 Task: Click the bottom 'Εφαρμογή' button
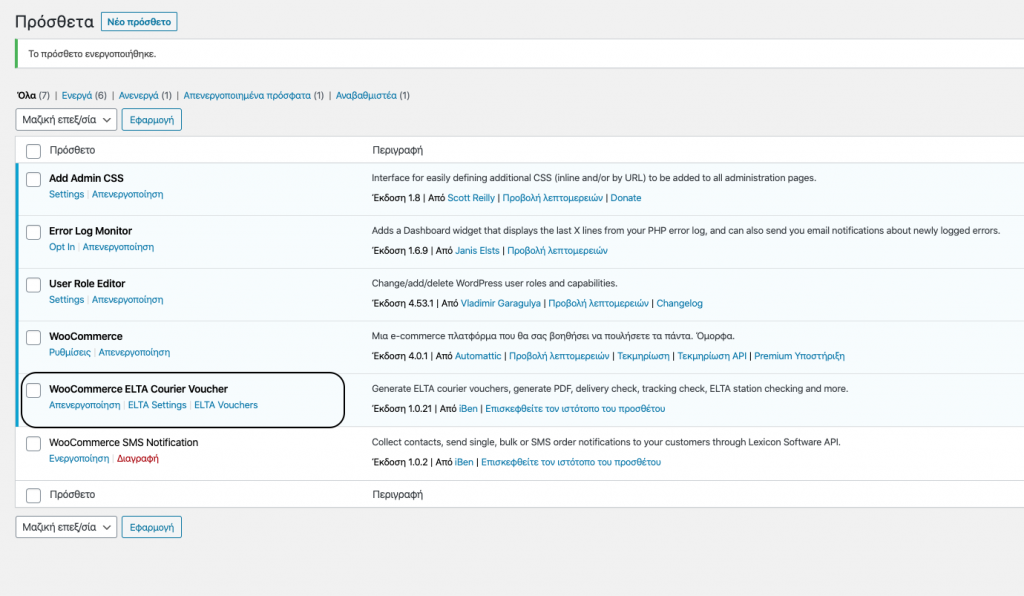152,527
